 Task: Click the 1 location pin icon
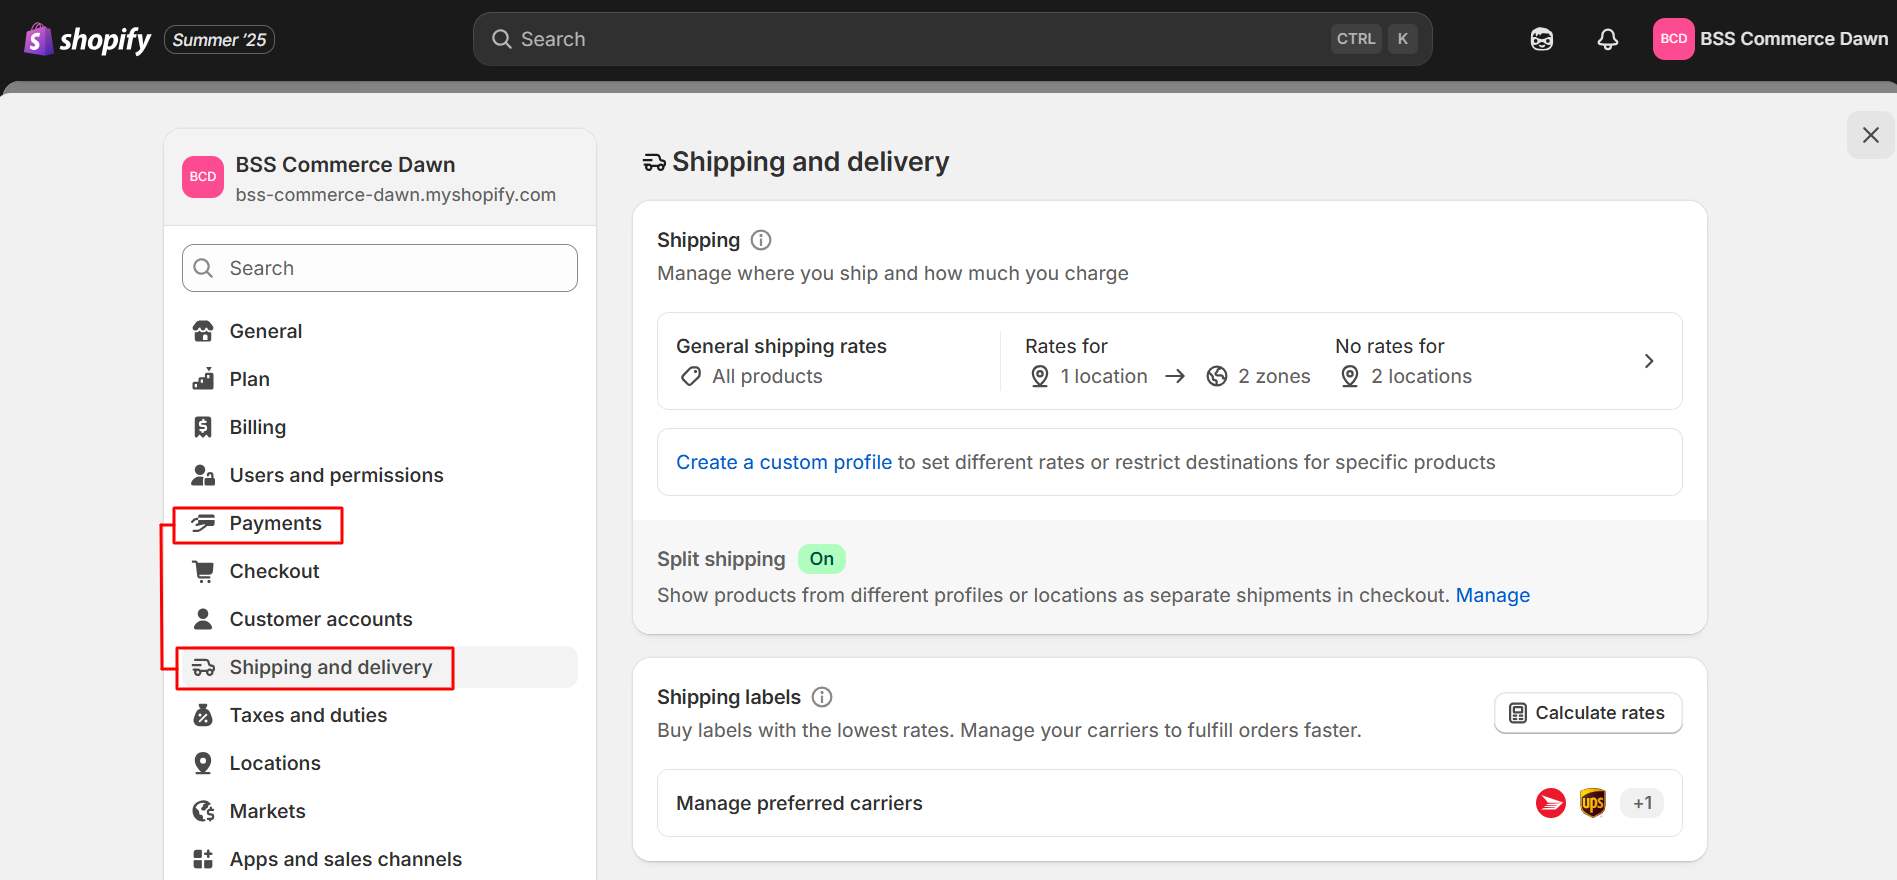click(x=1040, y=377)
